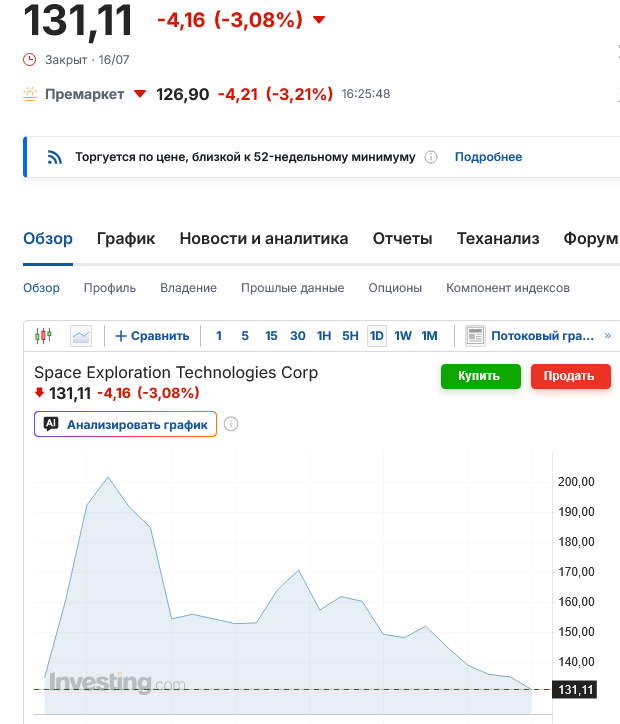Click the RSS feed icon in notice banner
620x724 pixels.
pos(54,157)
